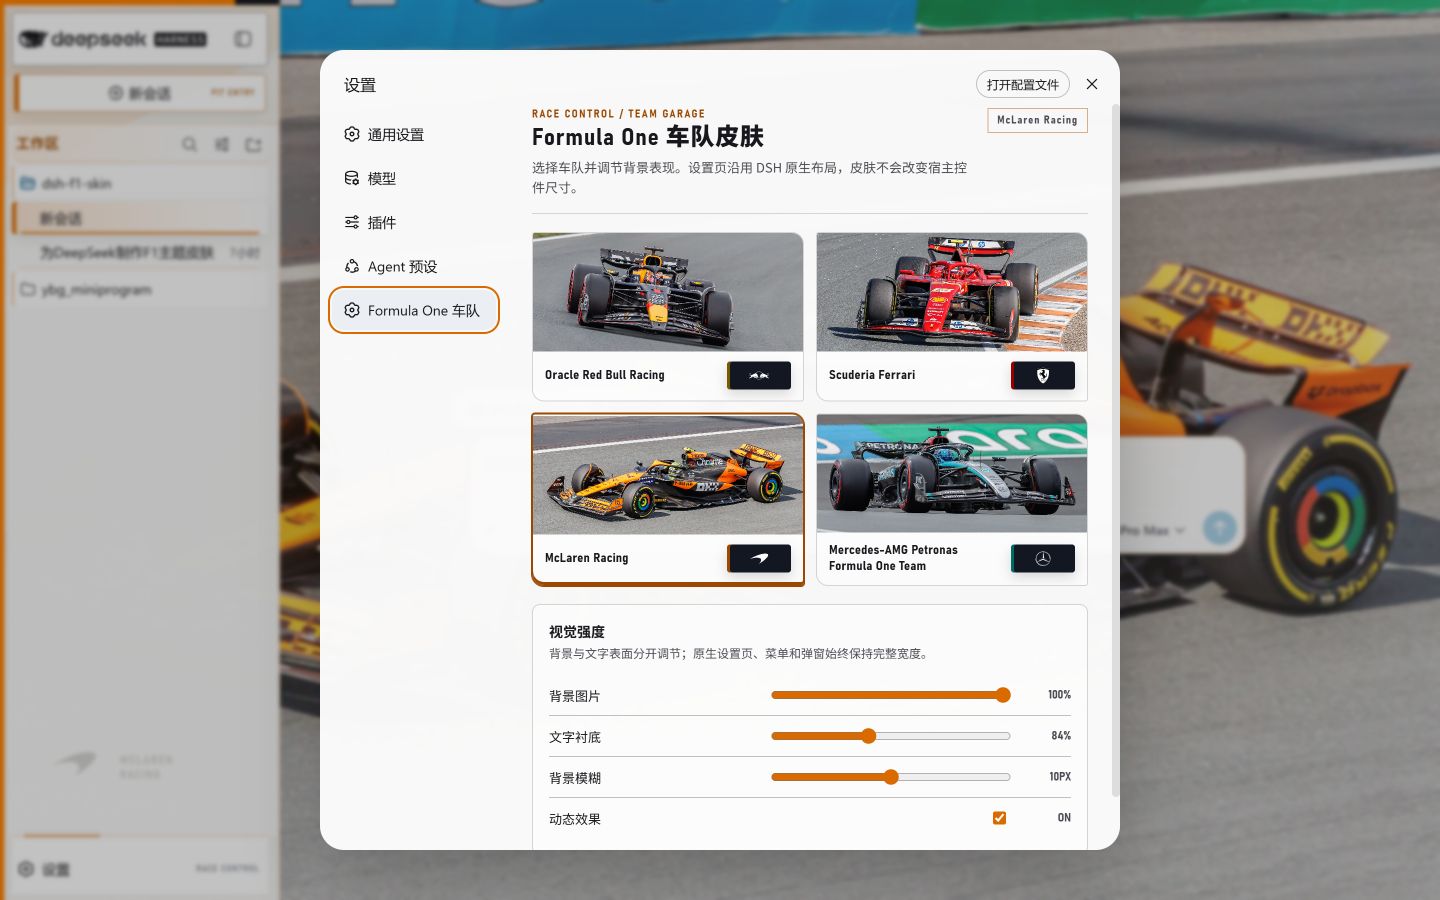Click the 100% value of 背景图片
Screen dimensions: 1440x900
[x=1059, y=695]
